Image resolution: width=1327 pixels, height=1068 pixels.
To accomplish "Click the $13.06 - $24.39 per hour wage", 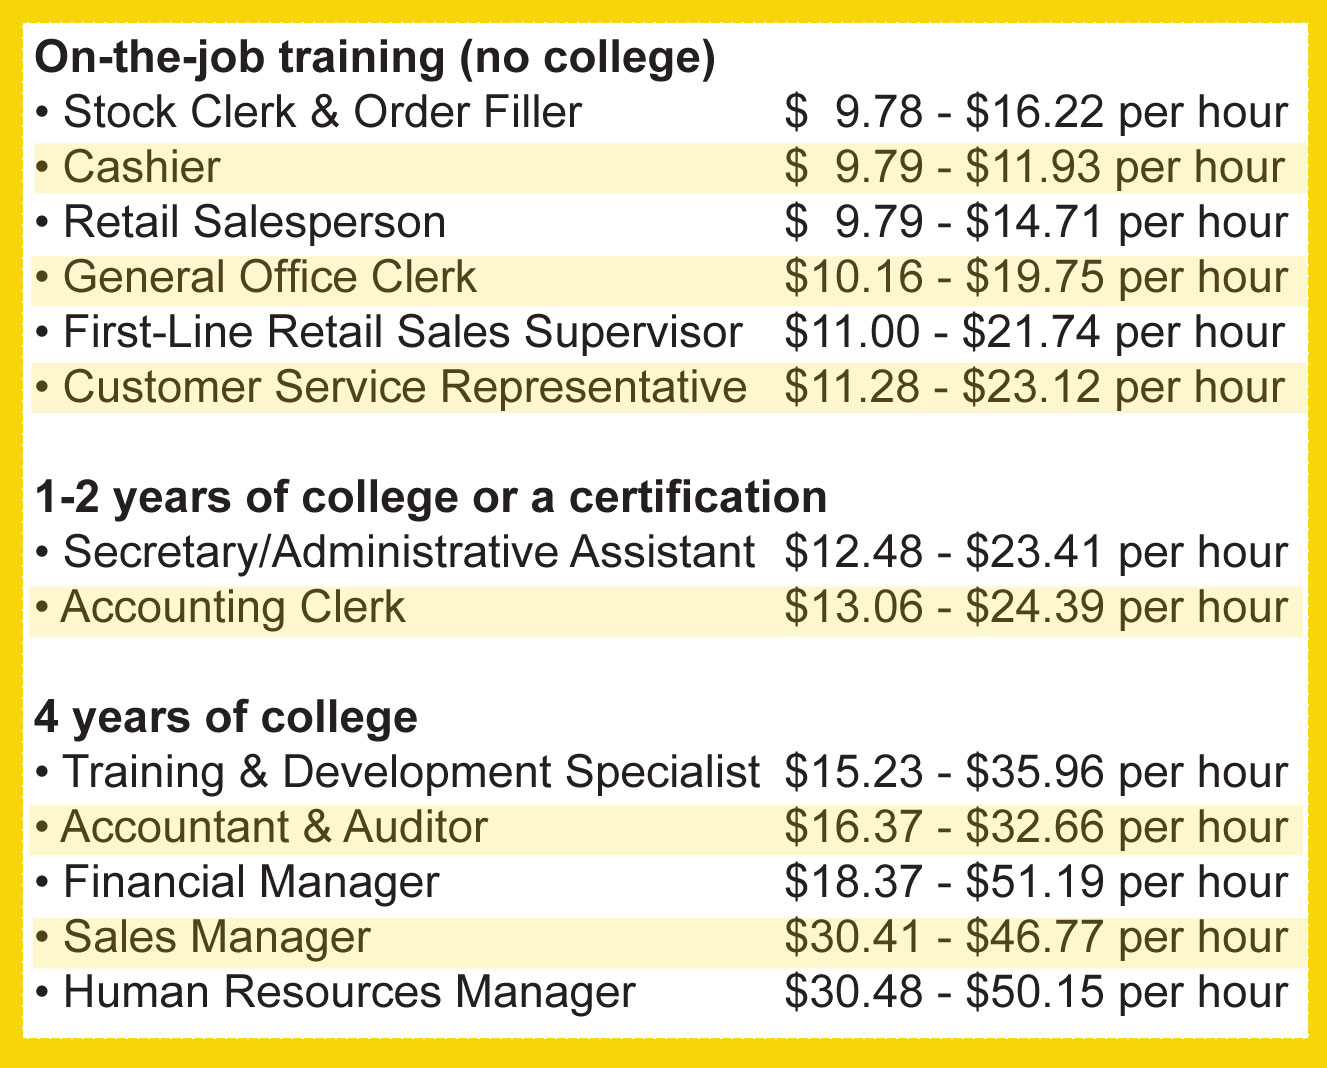I will click(1036, 608).
